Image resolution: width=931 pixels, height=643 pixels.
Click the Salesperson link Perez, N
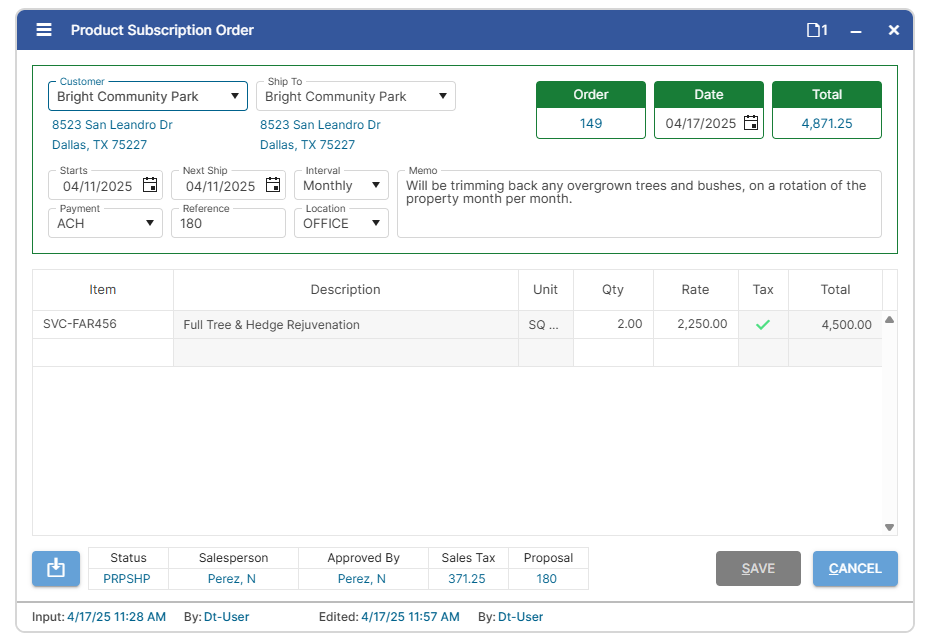point(233,578)
